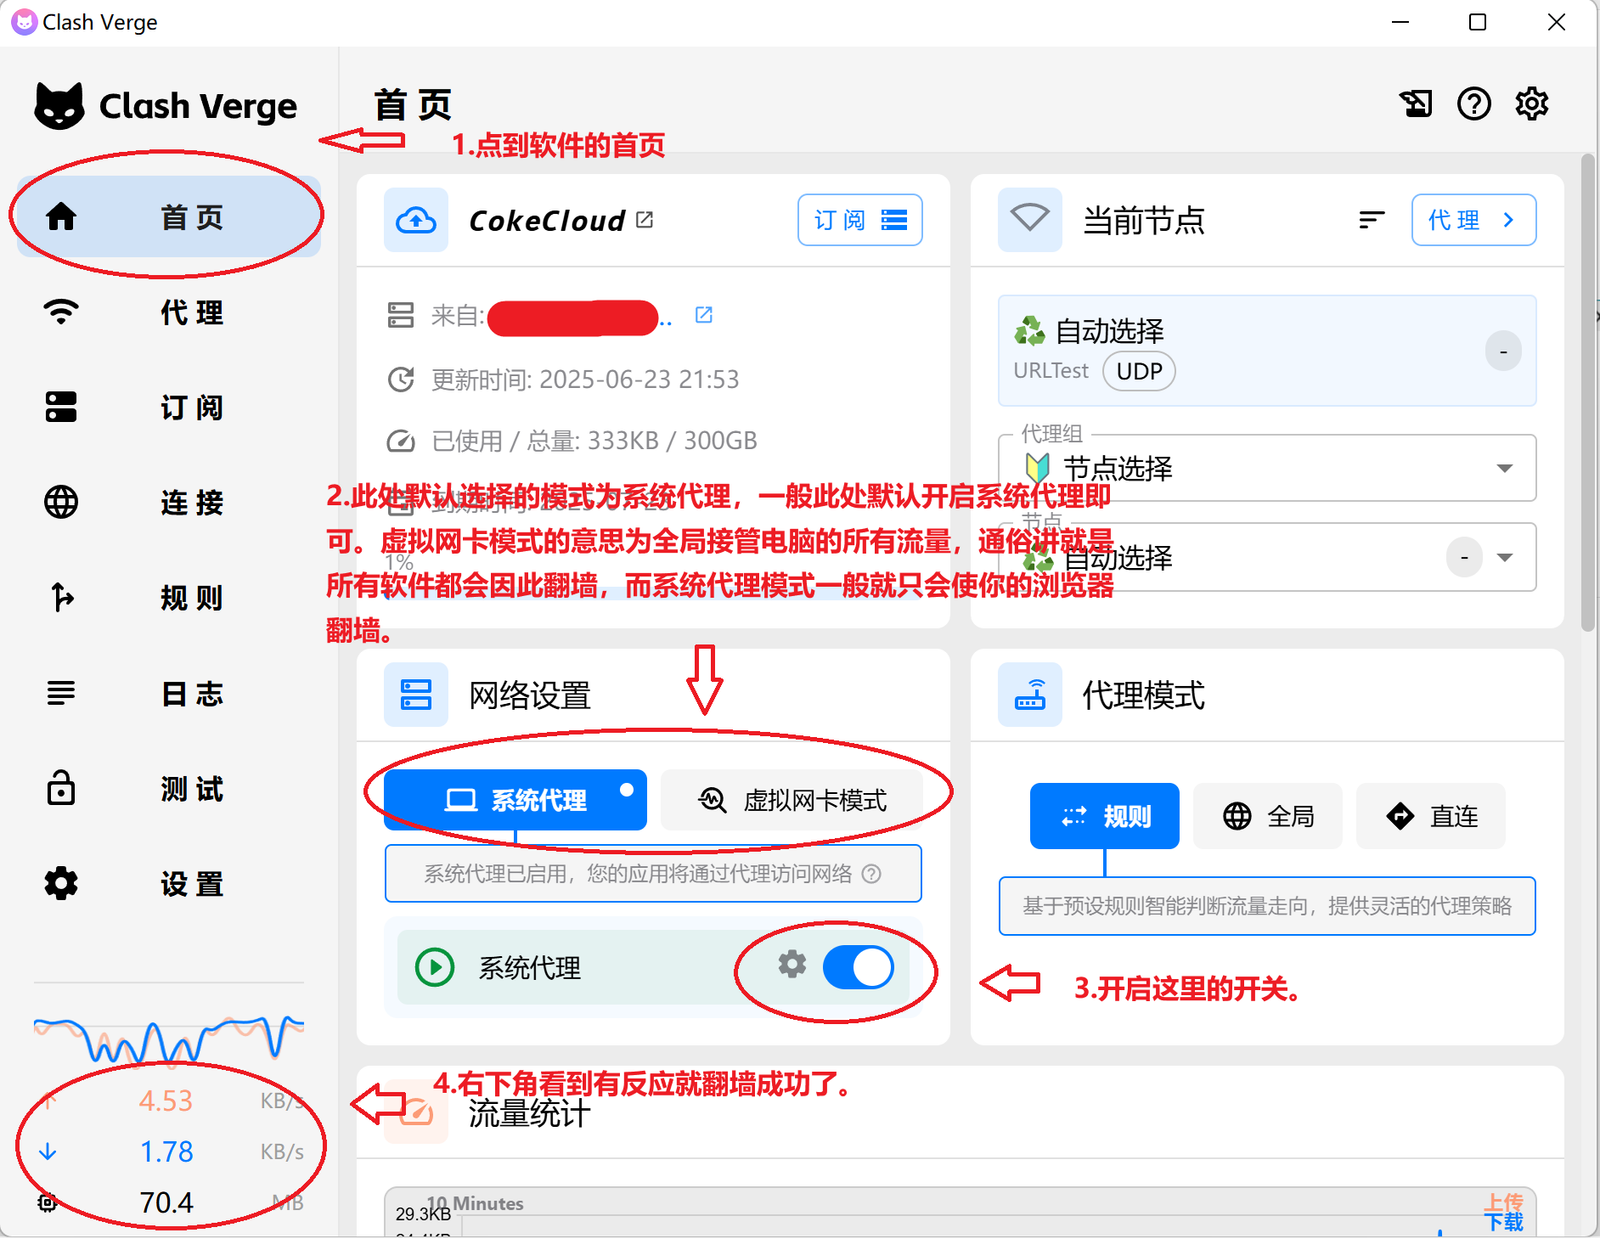Open system proxy gear settings icon
The image size is (1600, 1238).
pos(792,964)
